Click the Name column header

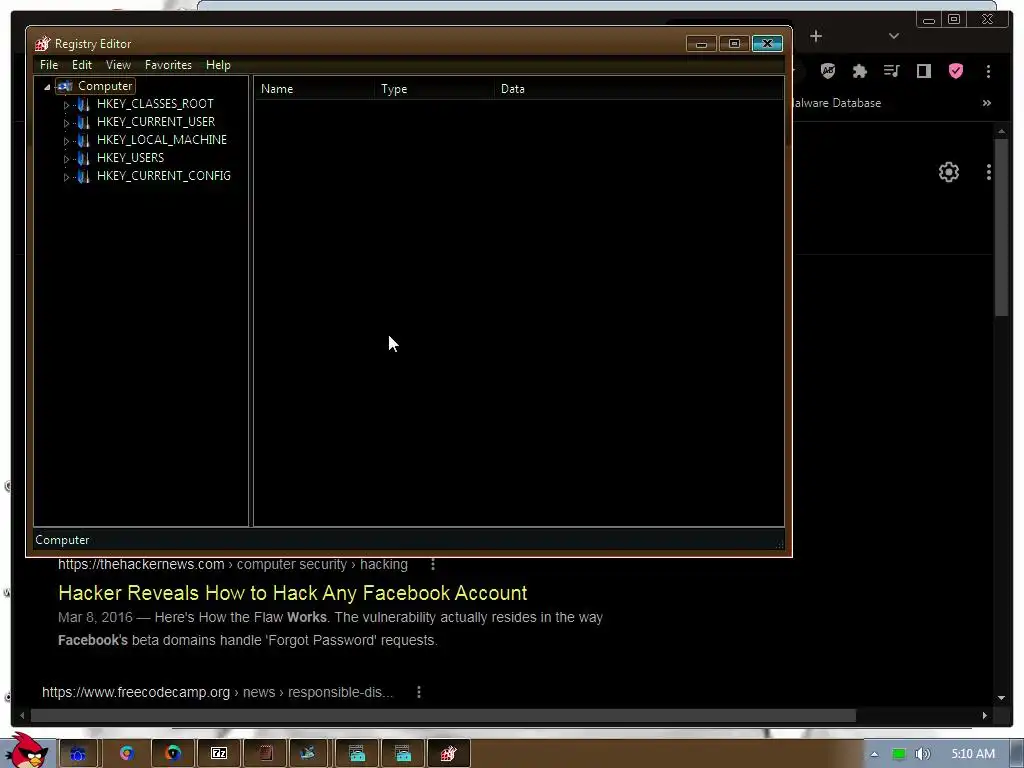click(x=314, y=89)
